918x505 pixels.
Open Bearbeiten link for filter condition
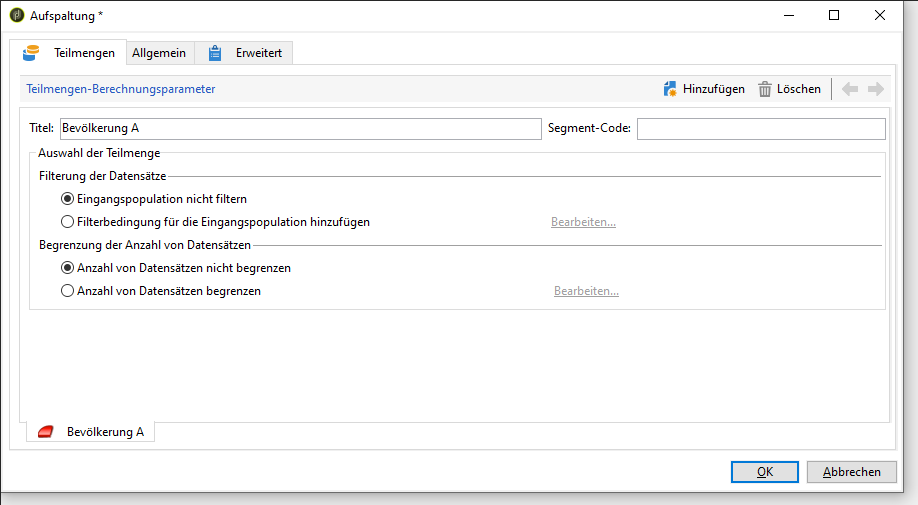[583, 222]
